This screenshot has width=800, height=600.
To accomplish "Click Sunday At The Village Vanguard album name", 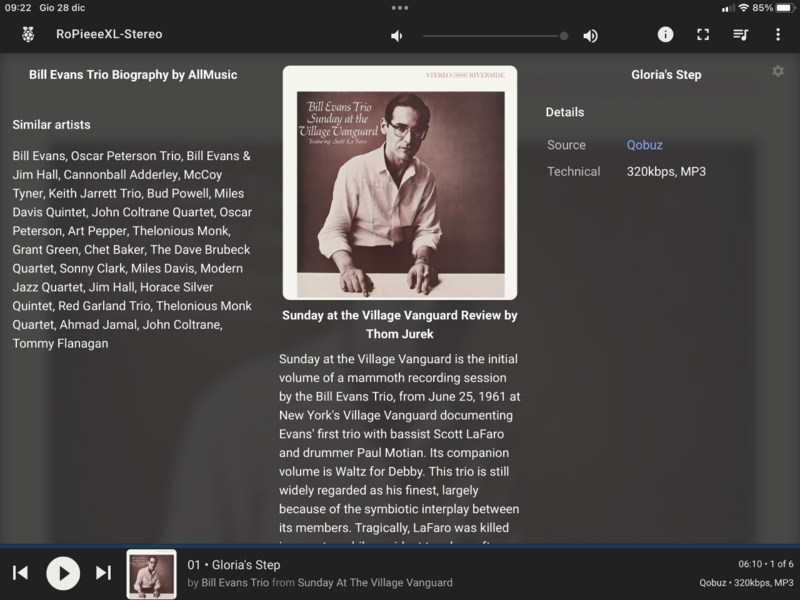I will pos(375,582).
